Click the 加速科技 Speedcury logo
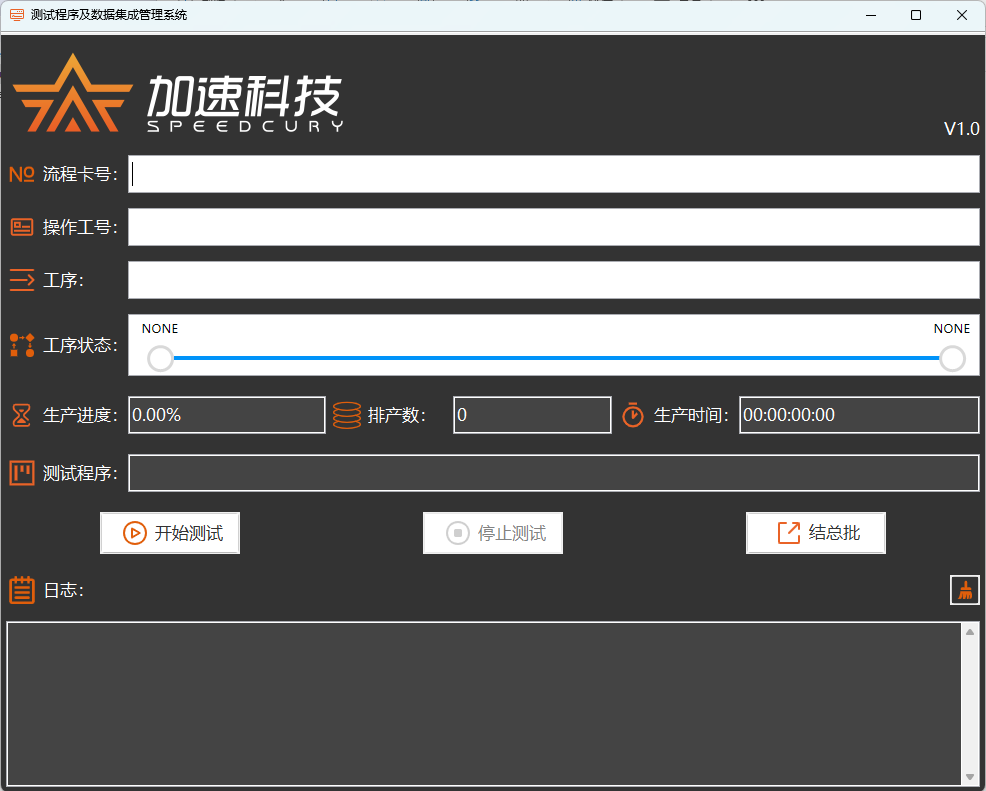This screenshot has height=791, width=986. (175, 95)
